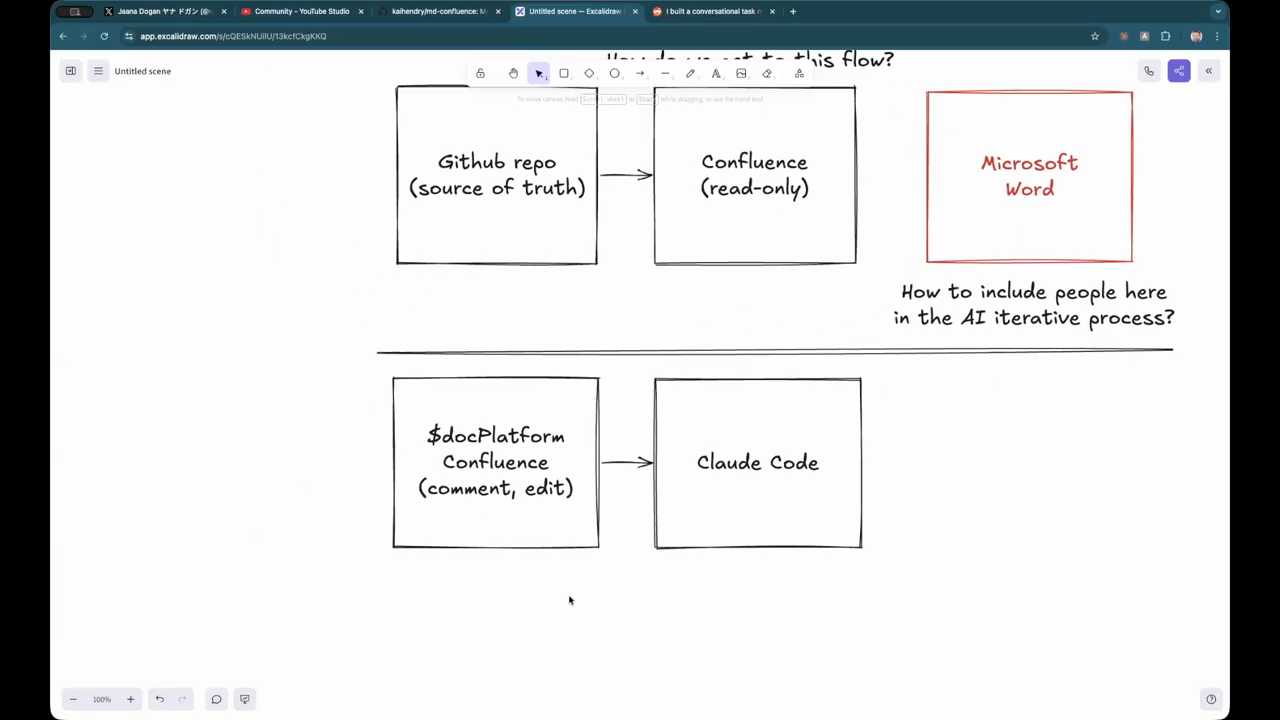
Task: Select the Rectangle shape tool
Action: click(x=564, y=73)
